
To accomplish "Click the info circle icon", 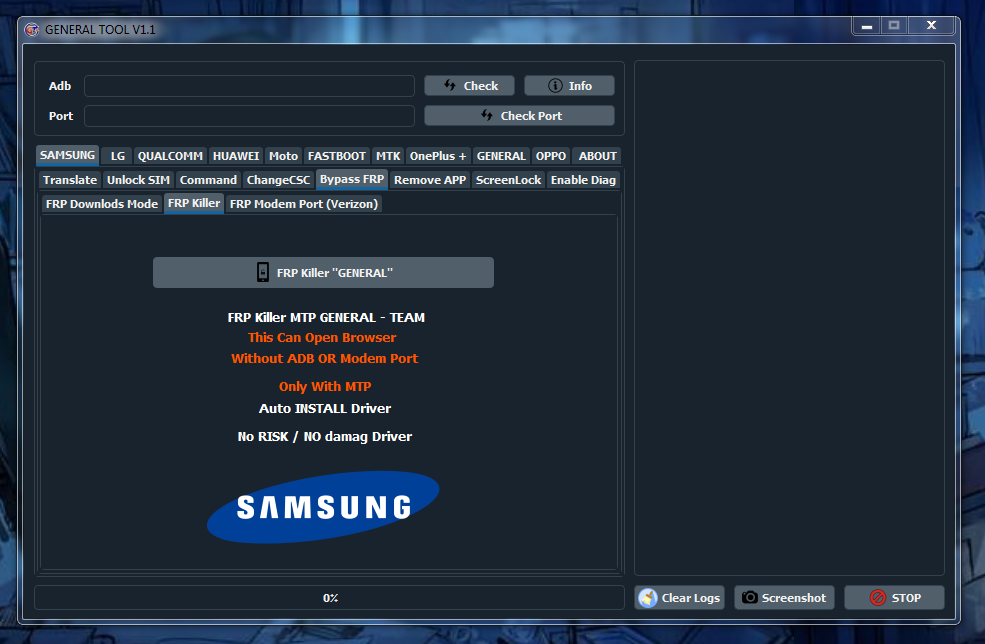I will click(555, 85).
